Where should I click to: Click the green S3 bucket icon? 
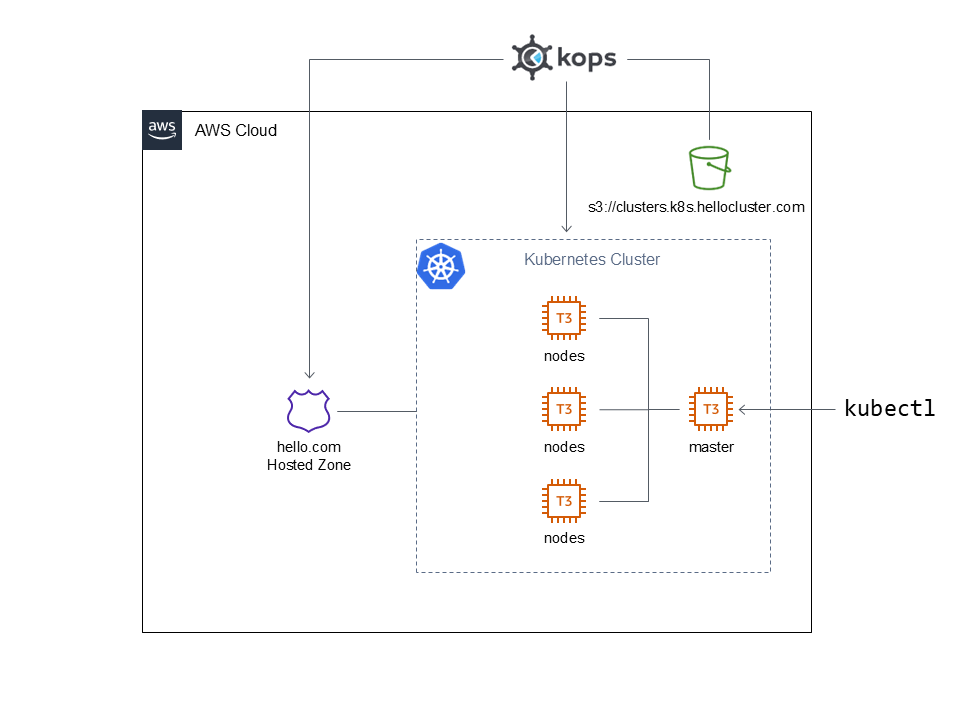pyautogui.click(x=709, y=167)
